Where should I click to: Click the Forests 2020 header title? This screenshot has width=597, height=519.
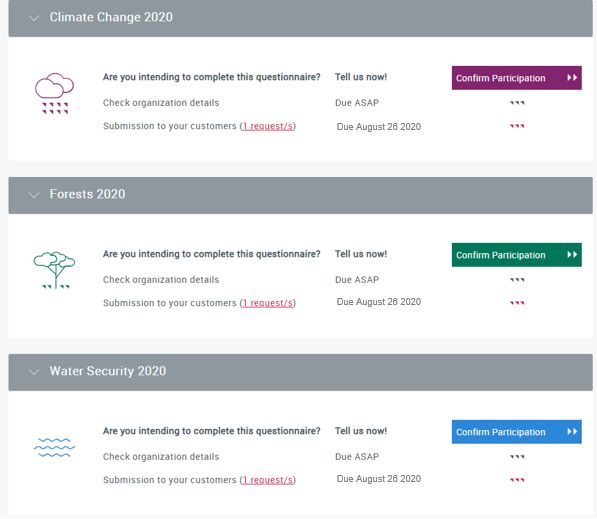(87, 194)
